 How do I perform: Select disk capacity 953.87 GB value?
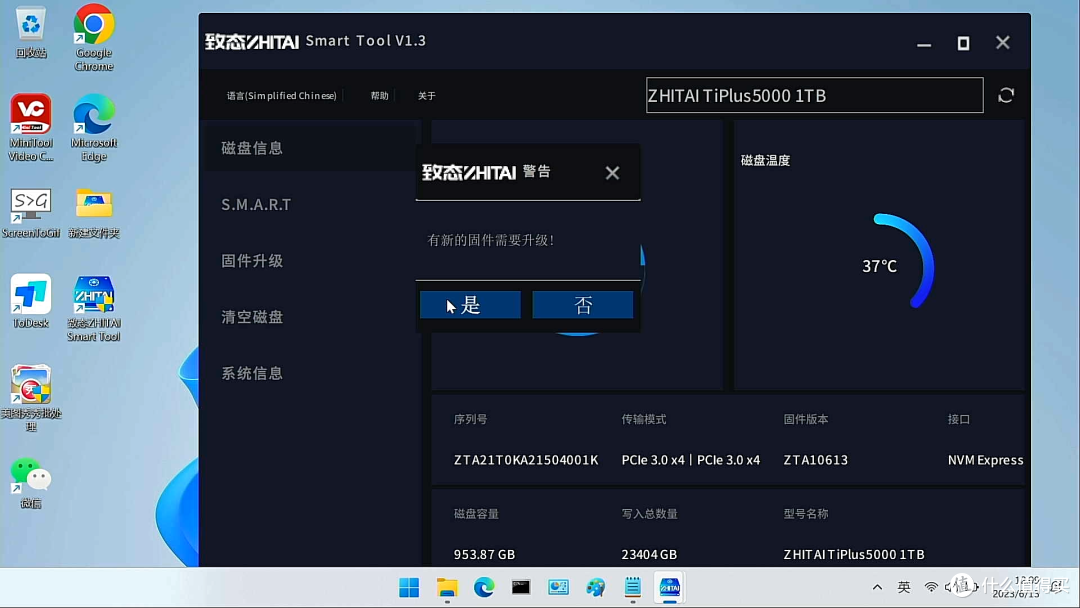click(x=484, y=554)
